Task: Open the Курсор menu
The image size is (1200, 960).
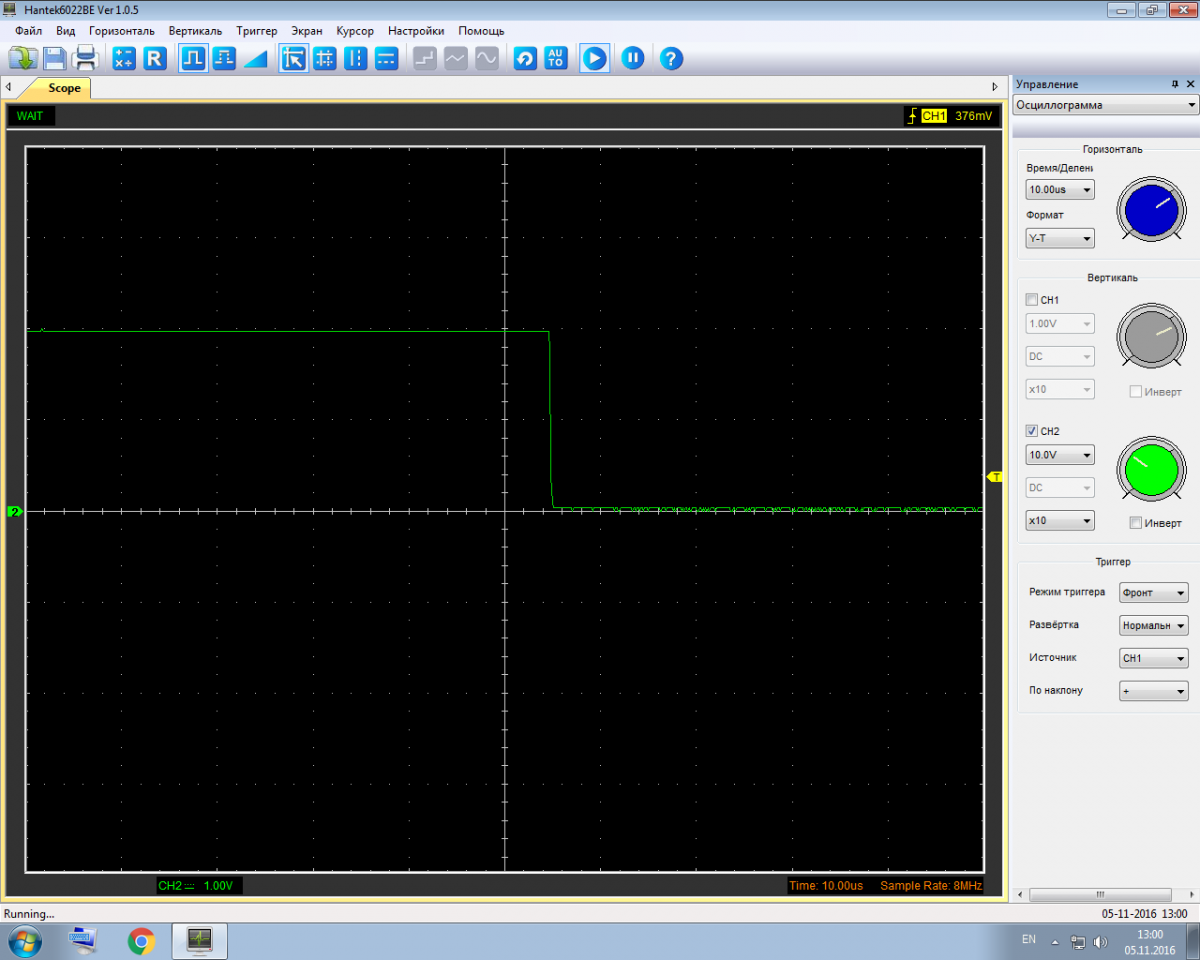Action: tap(355, 31)
